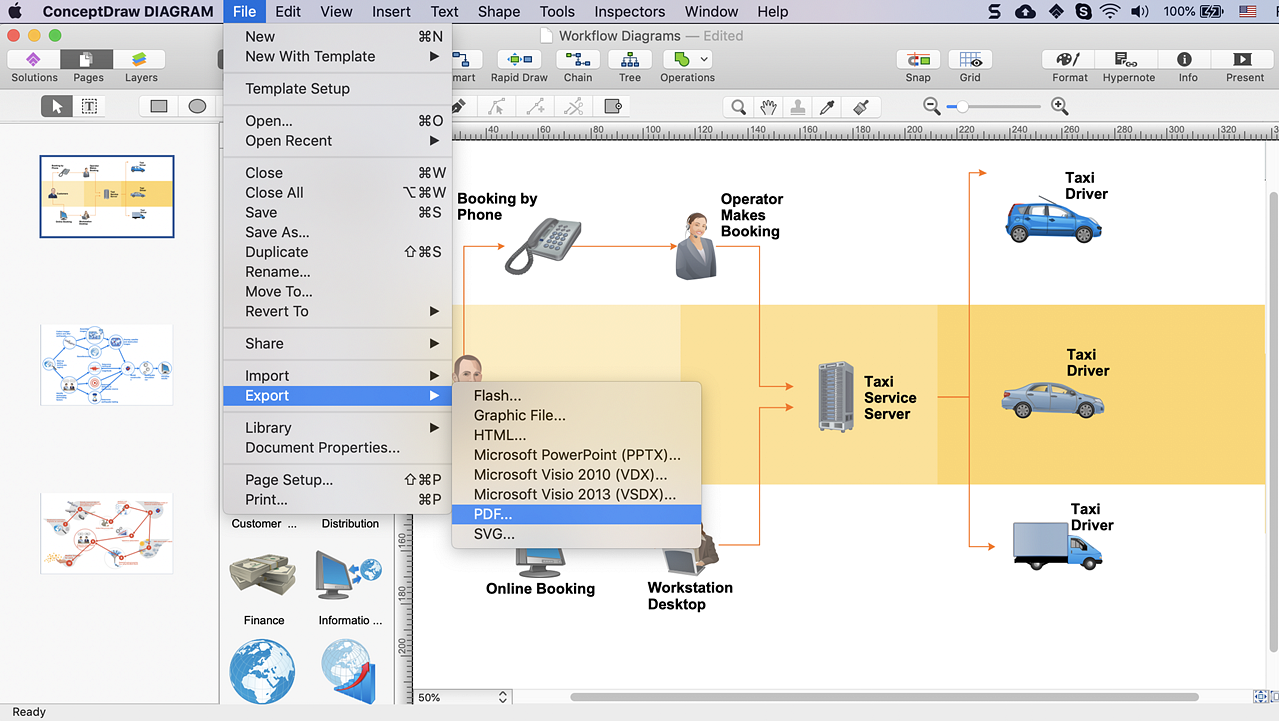Click the zoom in magnifier
Screen dimensions: 1280x721
coord(1060,106)
